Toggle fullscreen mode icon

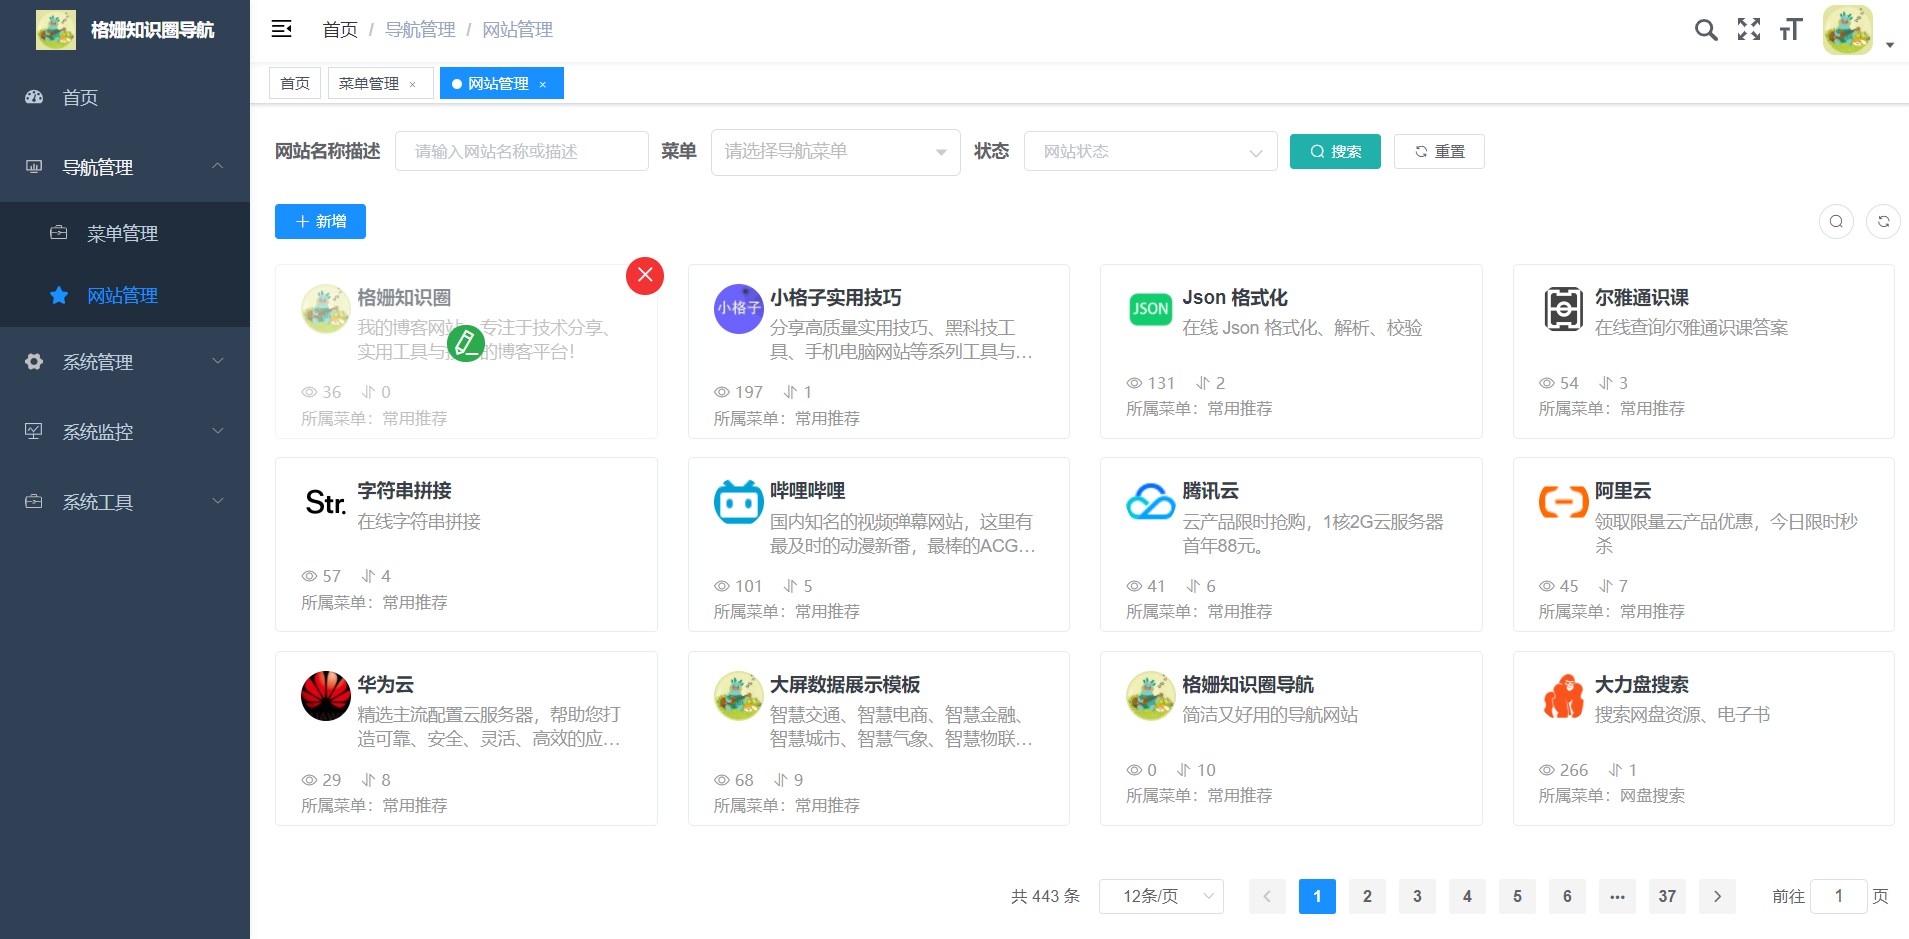(x=1749, y=30)
